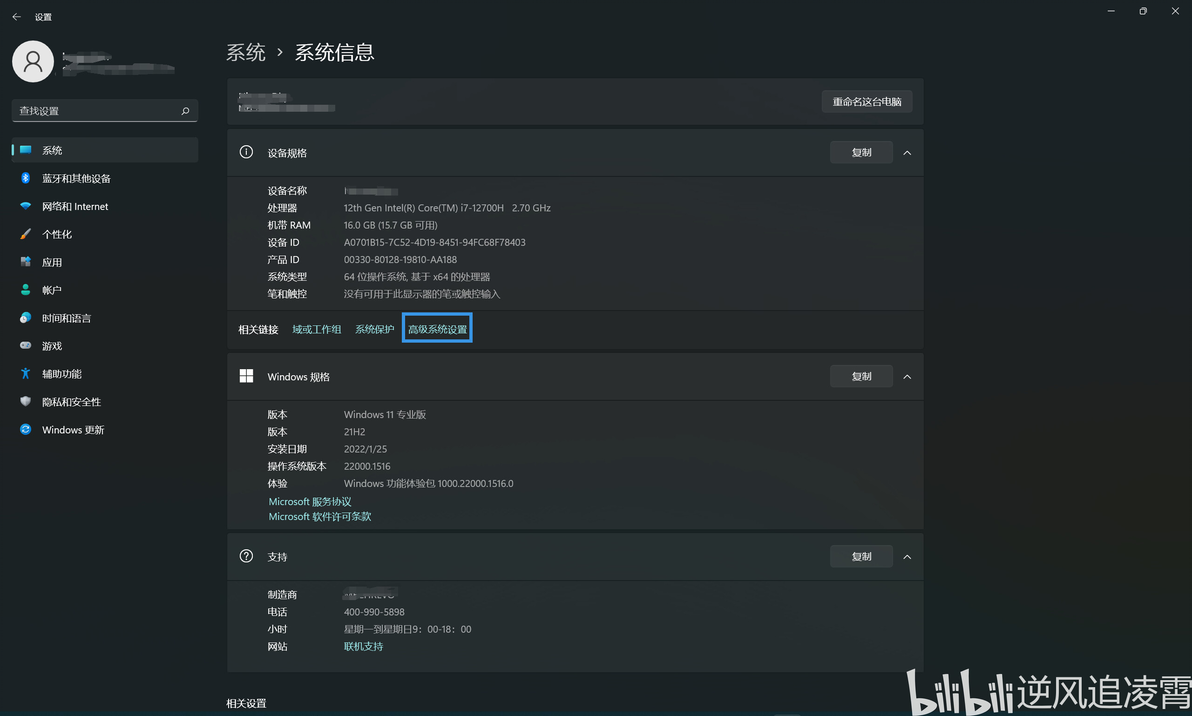Image resolution: width=1192 pixels, height=716 pixels.
Task: Select the 设备 ID value A0701B15-7C52
Action: (434, 242)
